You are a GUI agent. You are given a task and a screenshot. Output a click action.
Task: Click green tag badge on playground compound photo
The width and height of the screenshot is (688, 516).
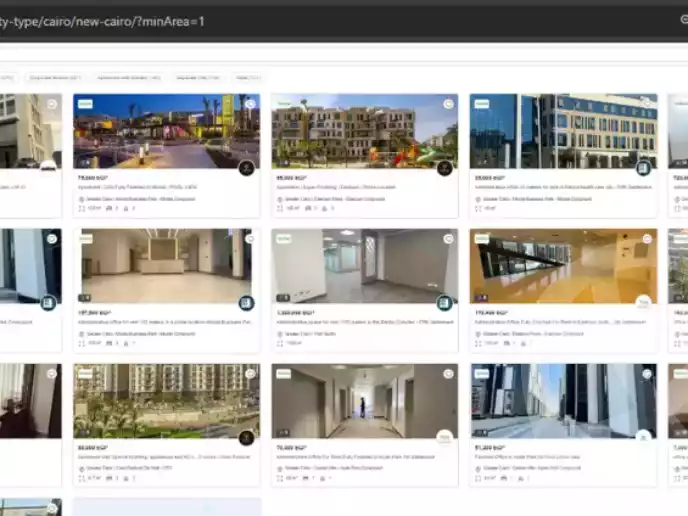[283, 104]
